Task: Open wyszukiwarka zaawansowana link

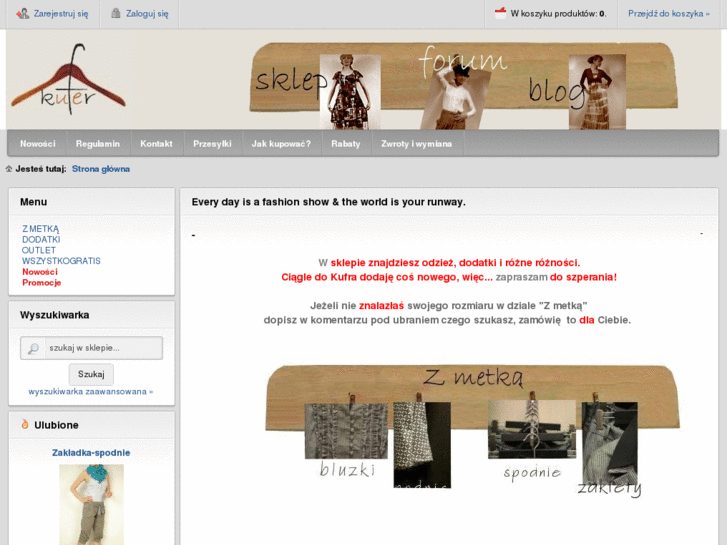Action: (91, 391)
